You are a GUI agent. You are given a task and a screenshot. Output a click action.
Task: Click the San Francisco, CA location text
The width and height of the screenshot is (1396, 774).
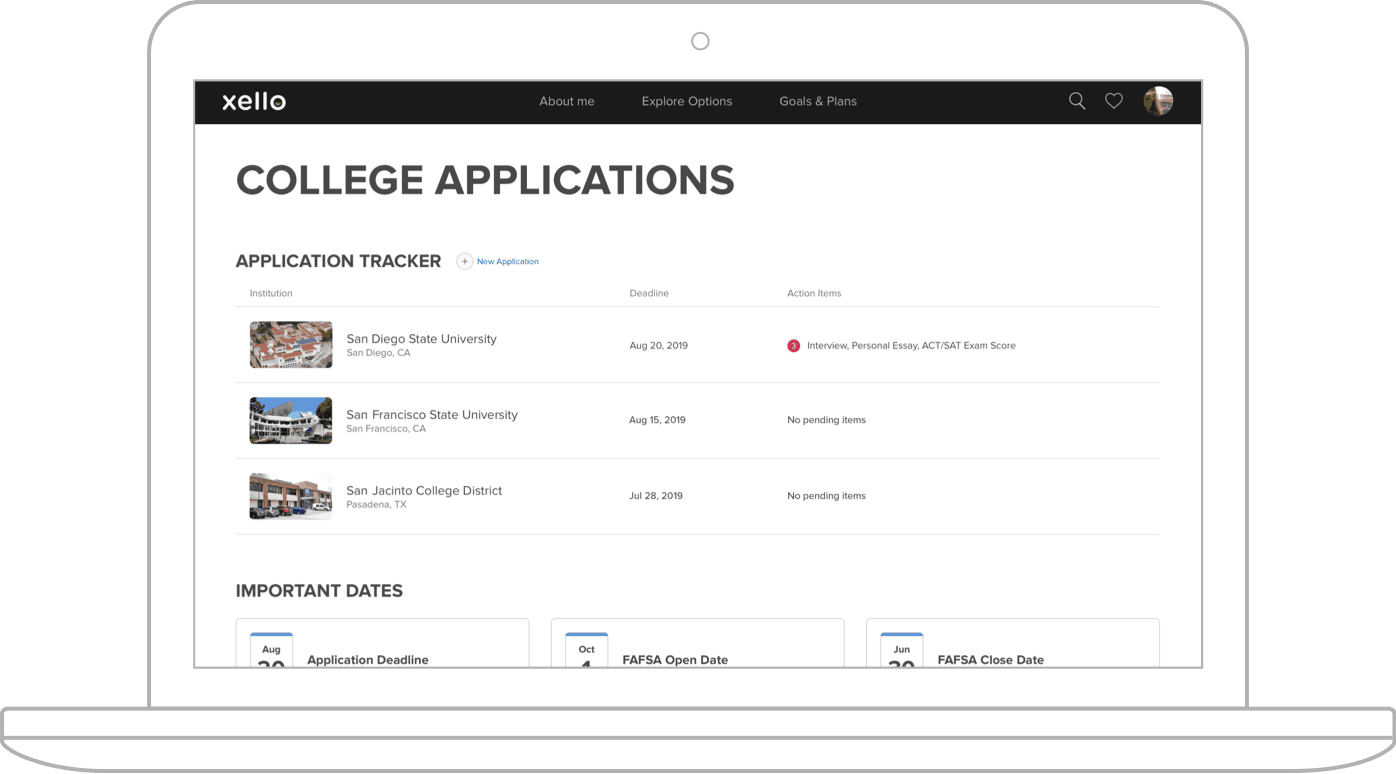point(386,429)
